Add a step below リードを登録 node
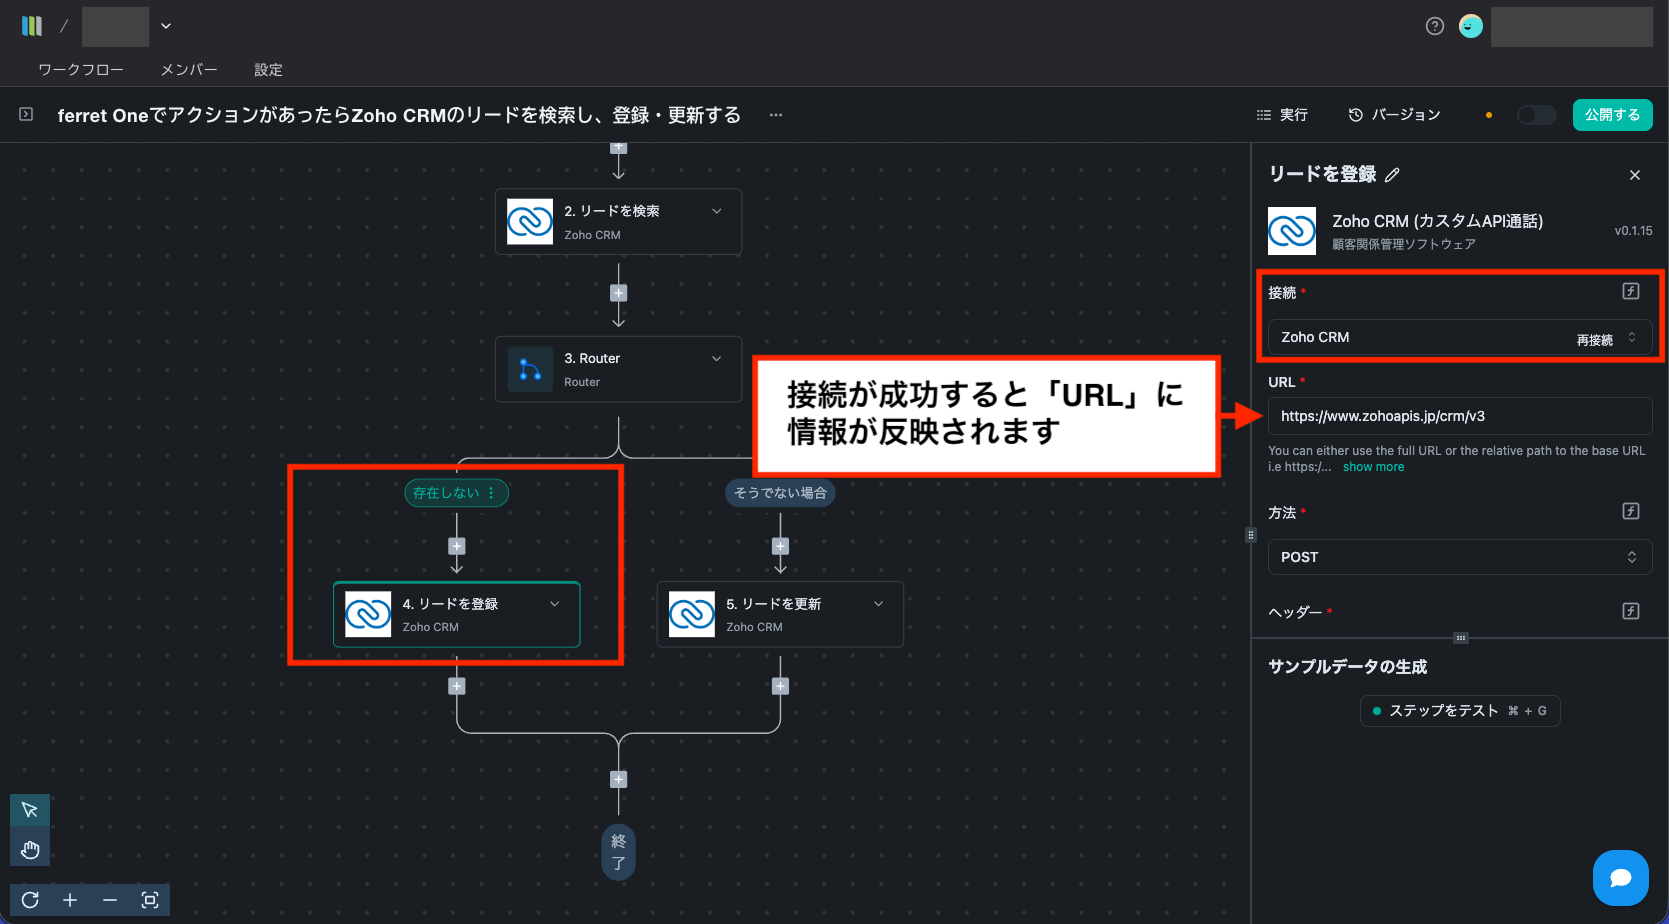The width and height of the screenshot is (1669, 924). tap(457, 686)
